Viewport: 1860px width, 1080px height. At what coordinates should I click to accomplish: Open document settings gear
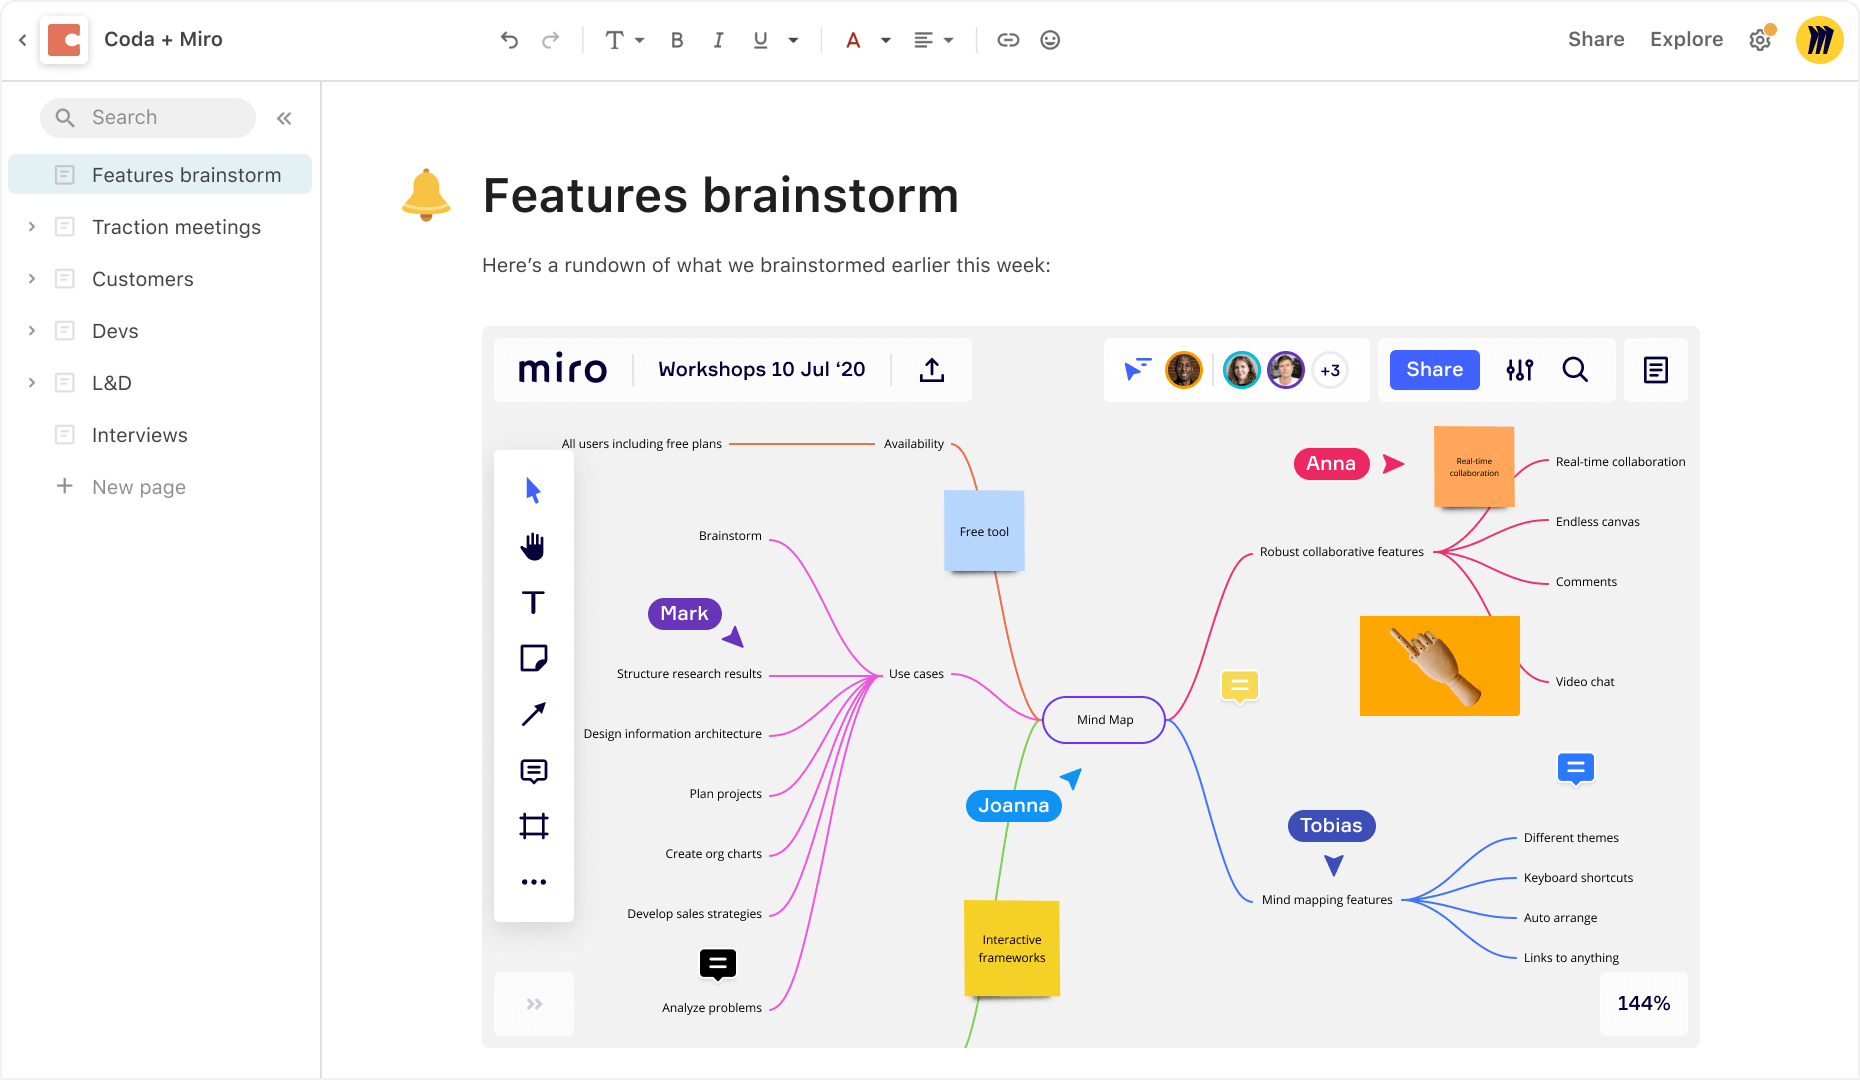point(1760,40)
